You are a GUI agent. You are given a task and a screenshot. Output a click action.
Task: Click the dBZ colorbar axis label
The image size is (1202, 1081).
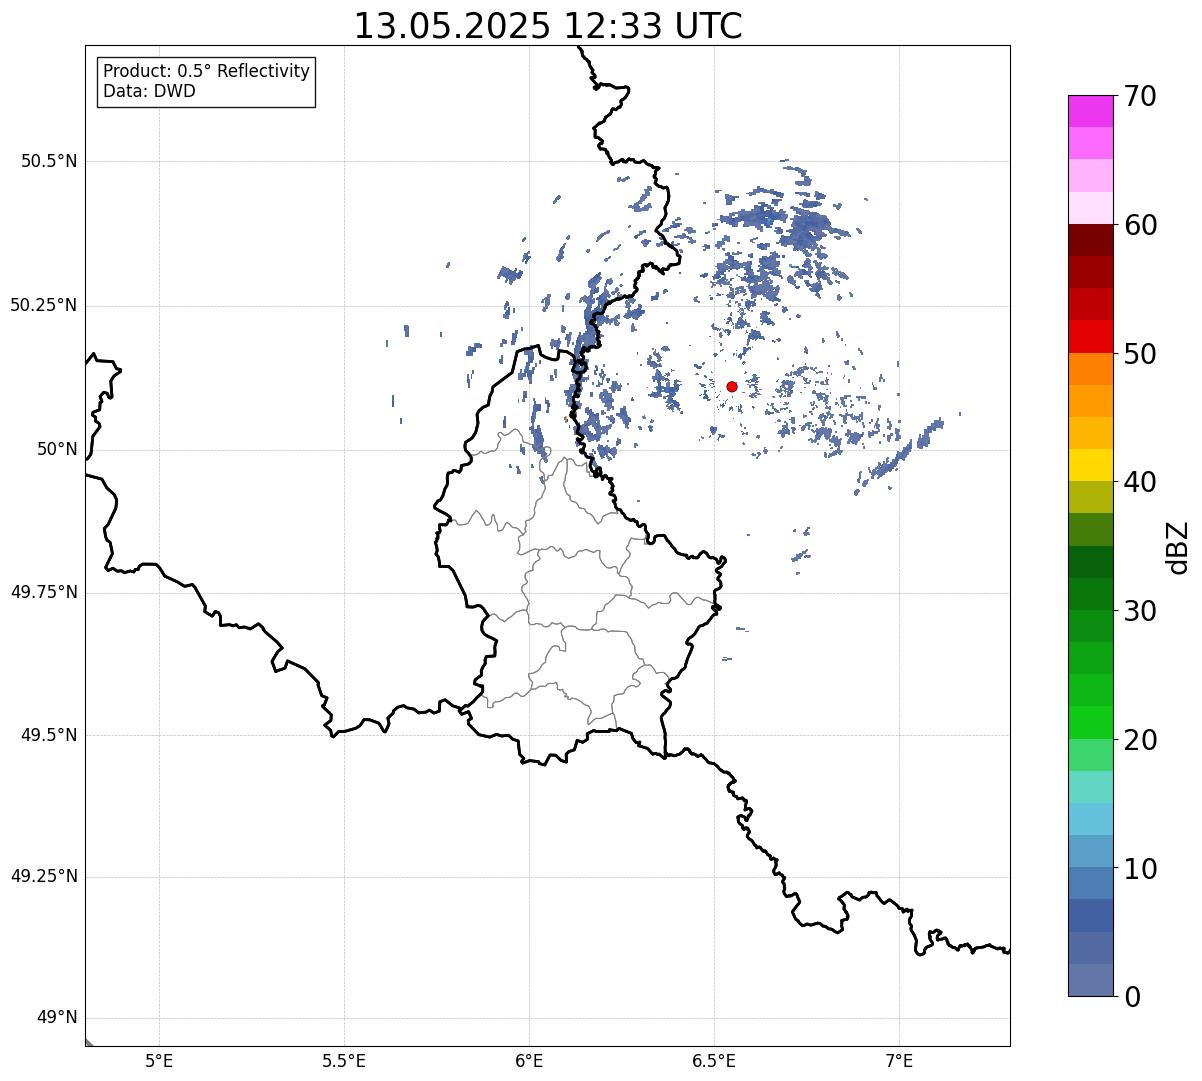[1179, 547]
